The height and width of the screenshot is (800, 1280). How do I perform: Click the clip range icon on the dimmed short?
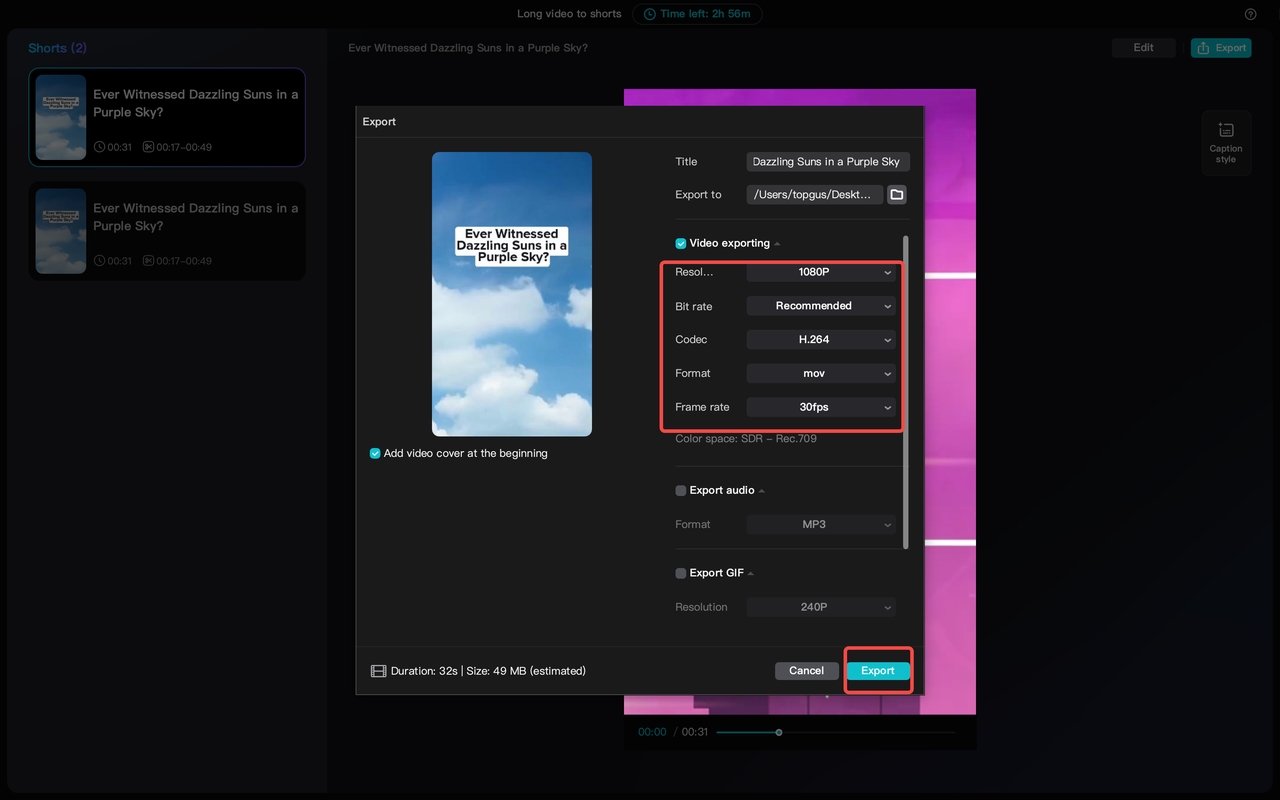(x=148, y=261)
